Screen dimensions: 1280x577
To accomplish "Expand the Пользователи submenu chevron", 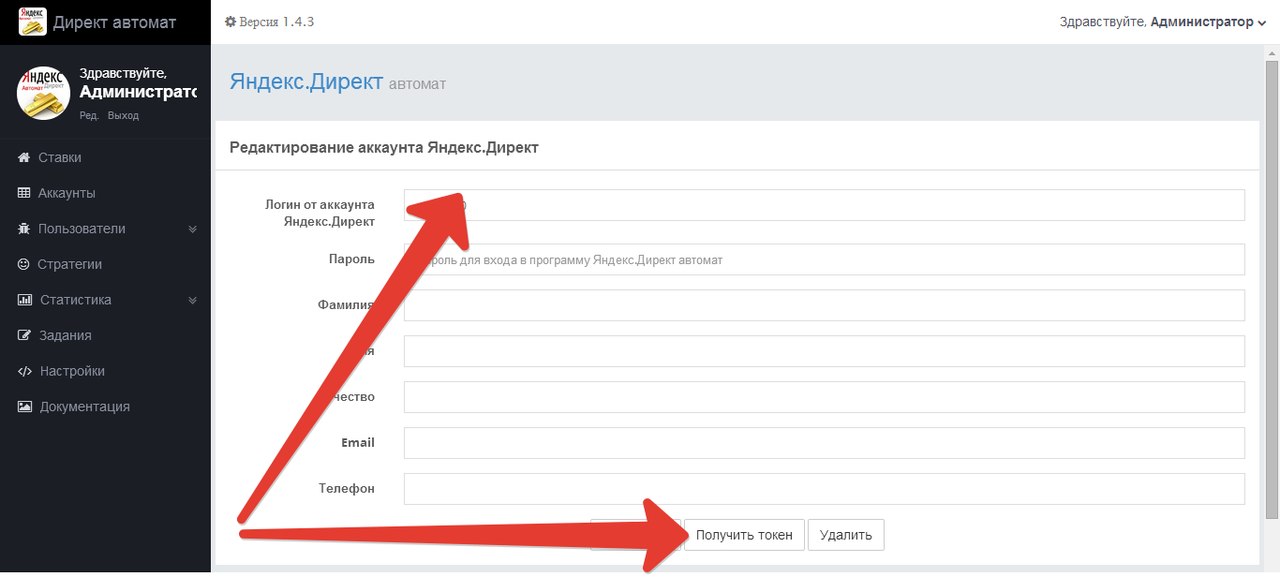I will [193, 229].
